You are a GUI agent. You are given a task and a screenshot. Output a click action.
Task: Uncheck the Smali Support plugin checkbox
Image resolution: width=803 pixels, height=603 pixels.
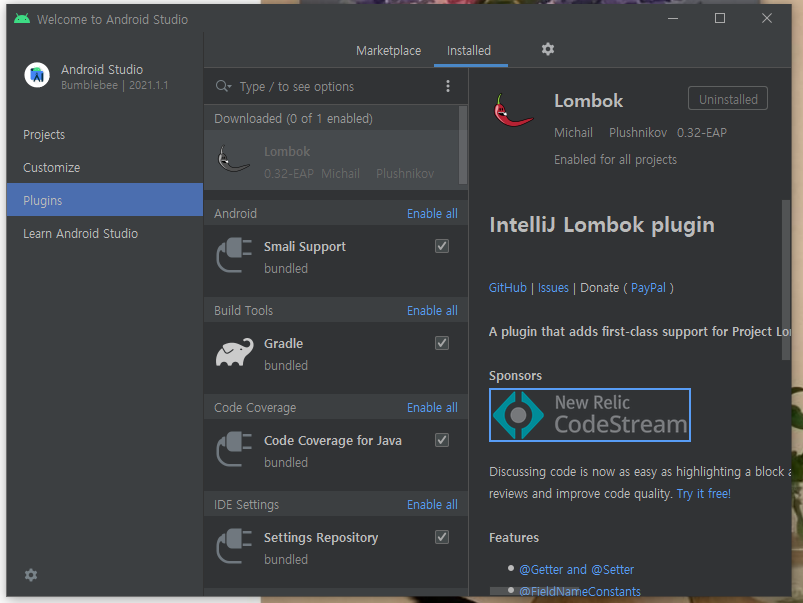tap(442, 246)
